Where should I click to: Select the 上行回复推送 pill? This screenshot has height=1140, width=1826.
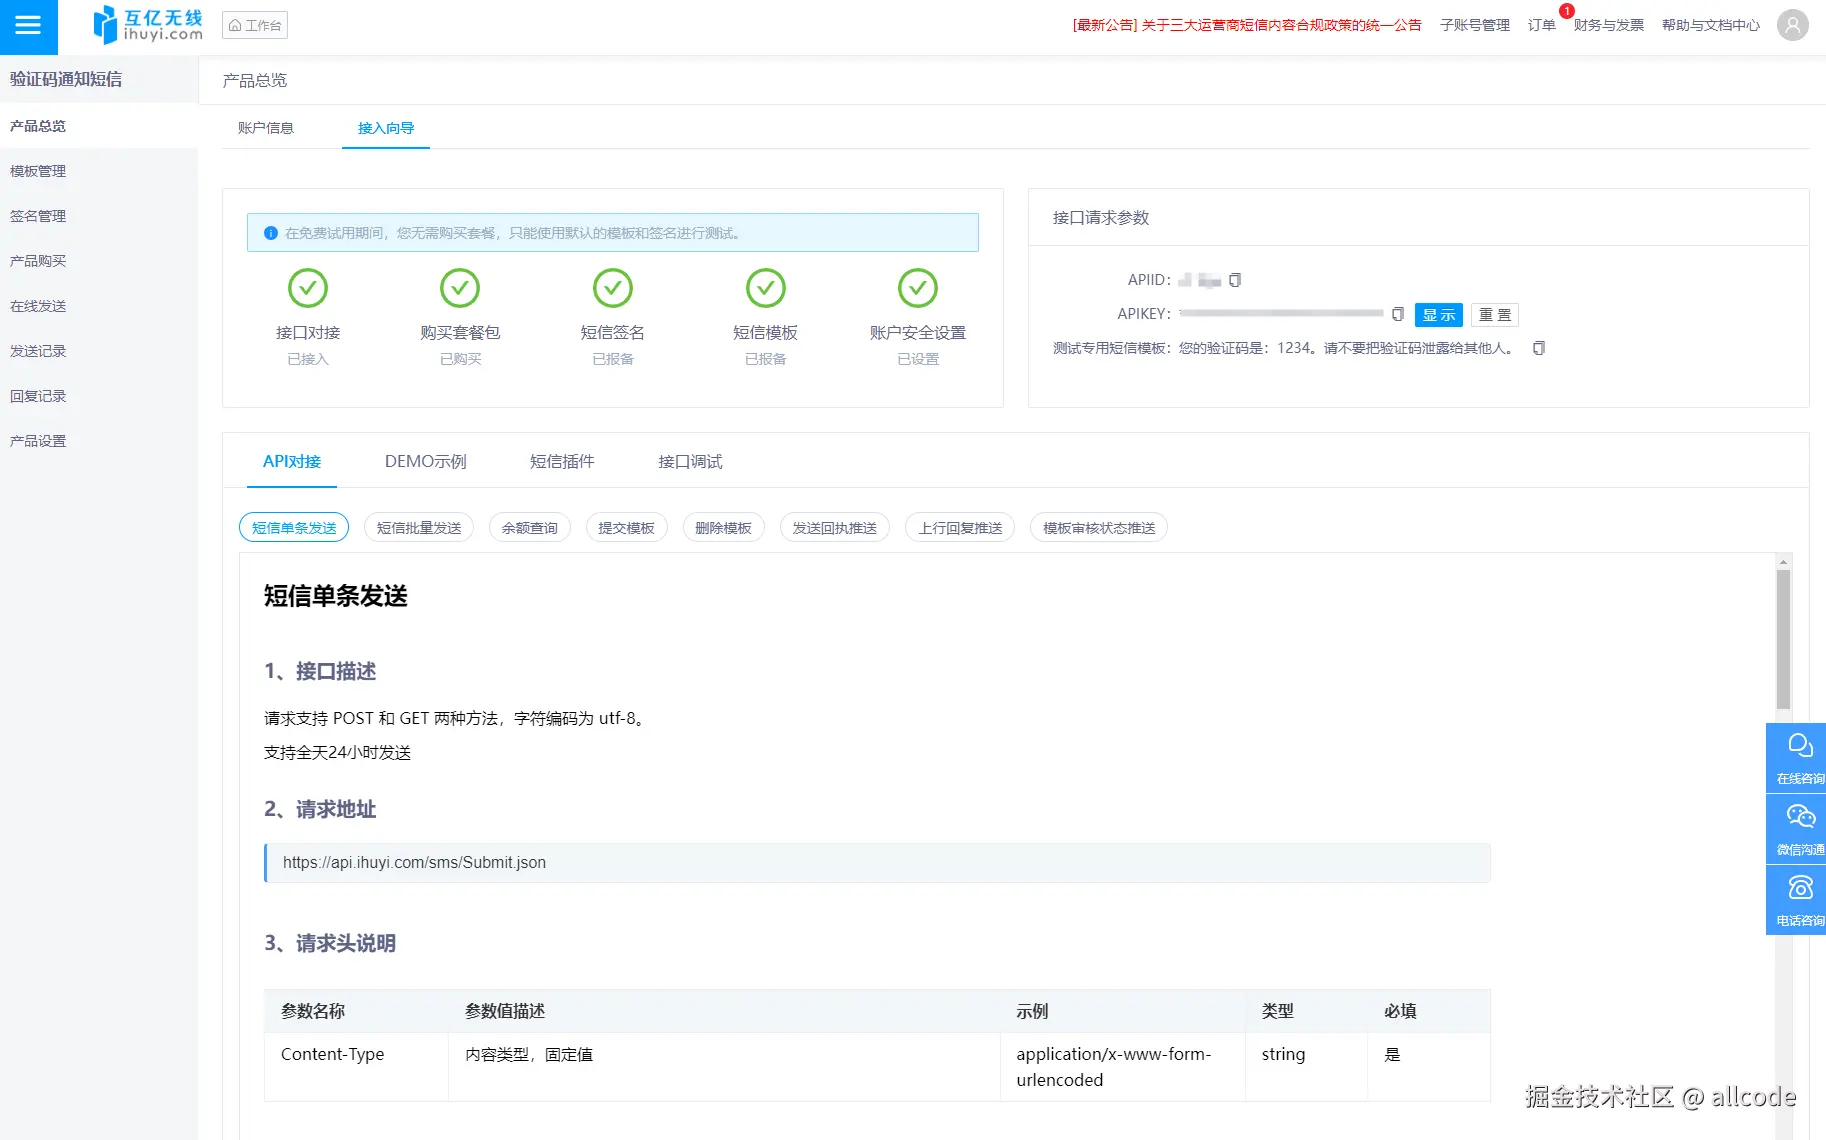(x=960, y=528)
